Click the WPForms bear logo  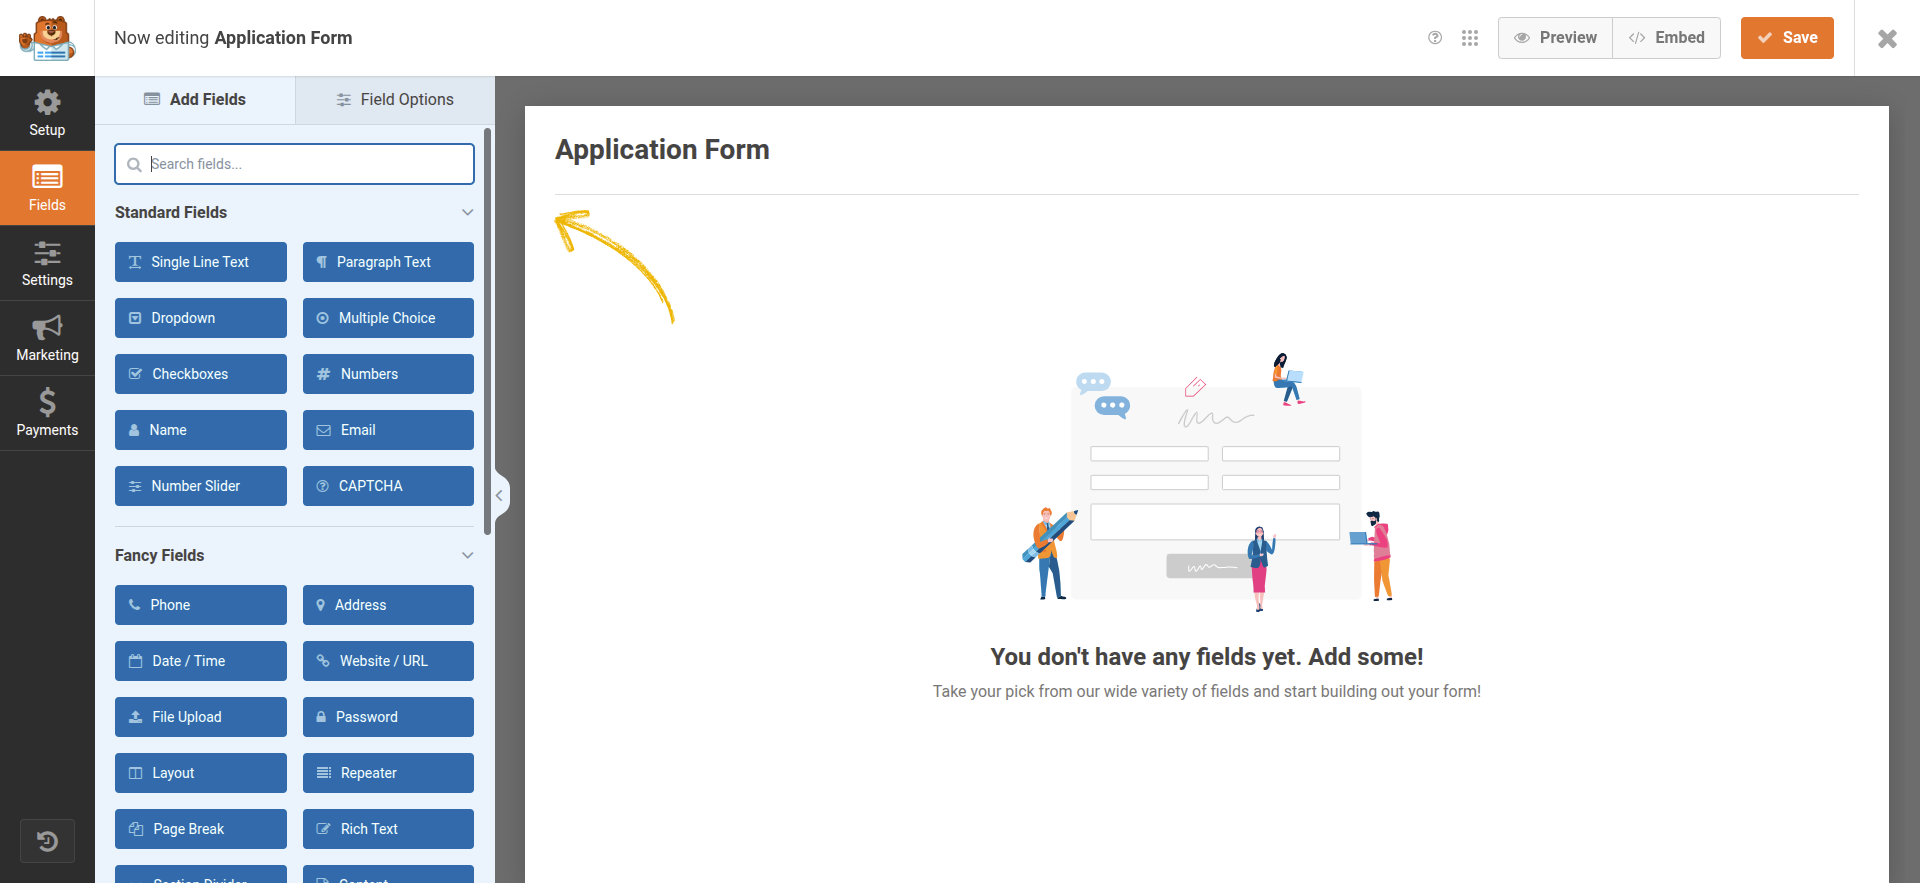[47, 38]
